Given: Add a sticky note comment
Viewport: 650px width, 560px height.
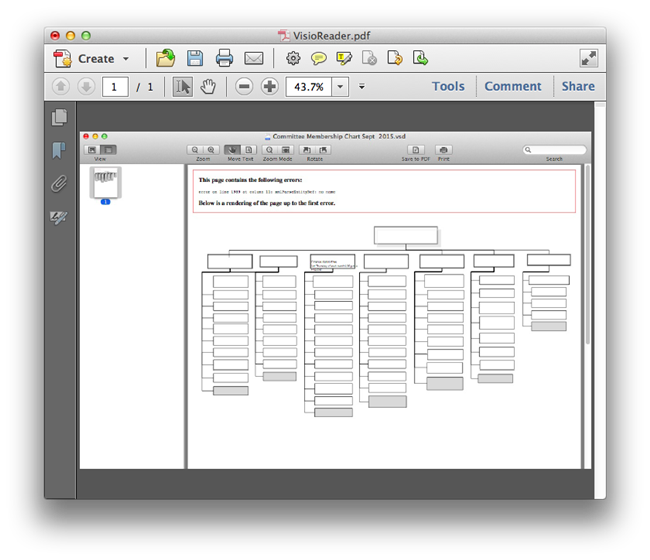Looking at the screenshot, I should [319, 59].
